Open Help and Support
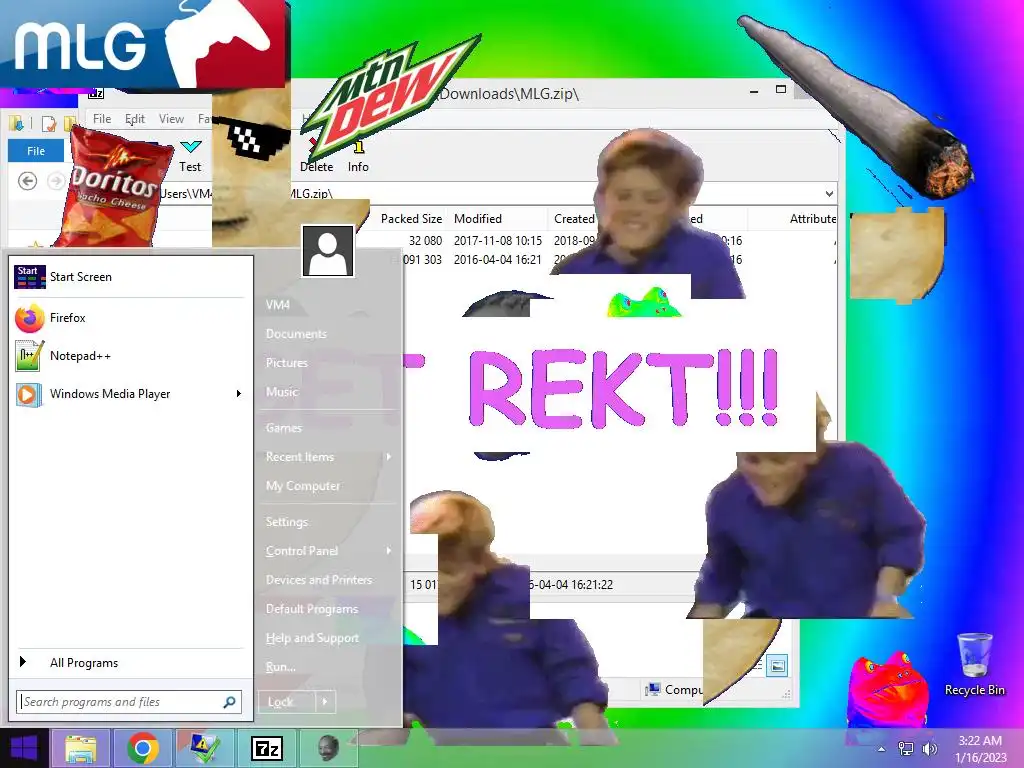 (x=312, y=638)
